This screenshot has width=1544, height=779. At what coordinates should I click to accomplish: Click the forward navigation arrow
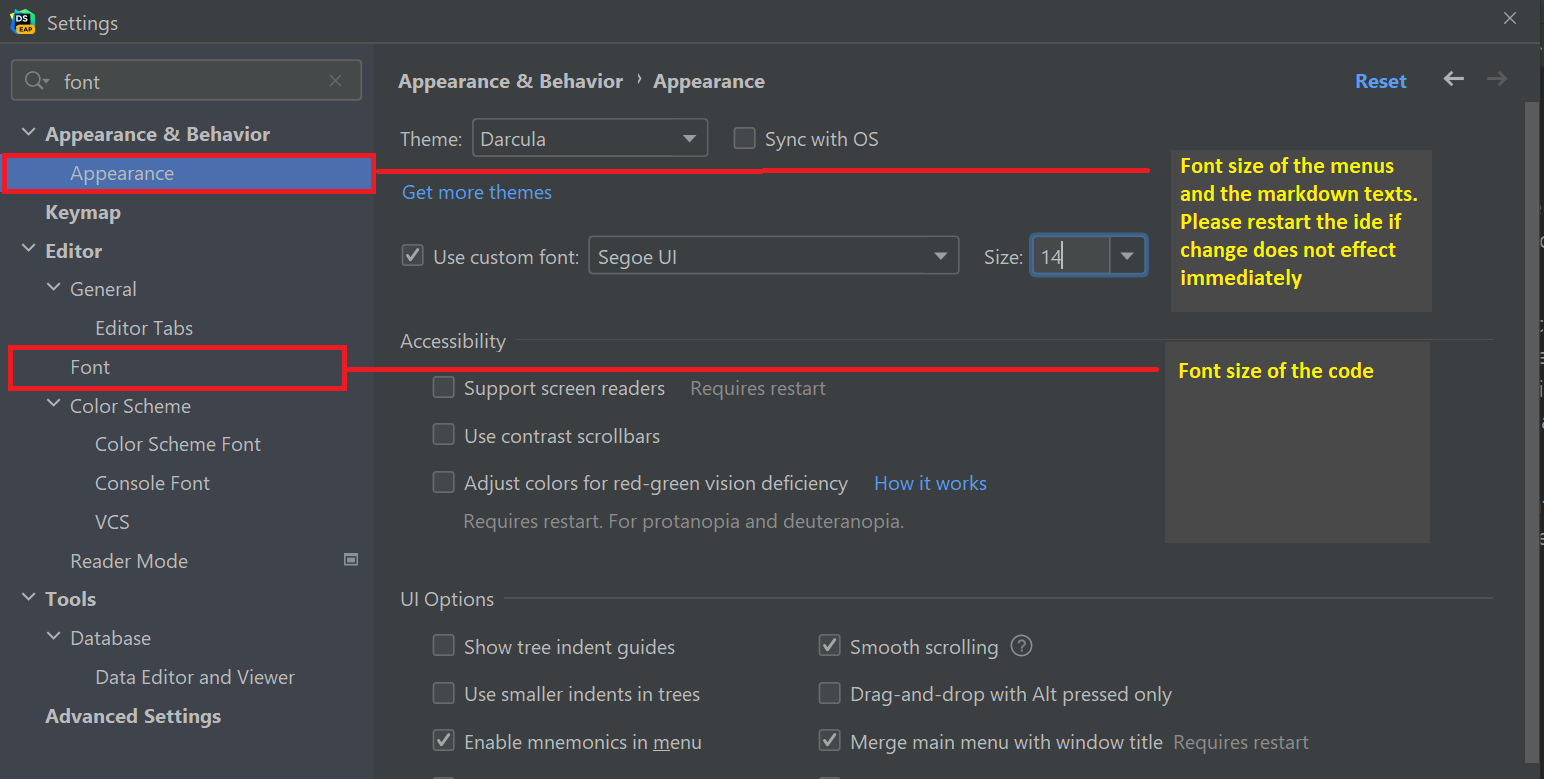pos(1497,79)
